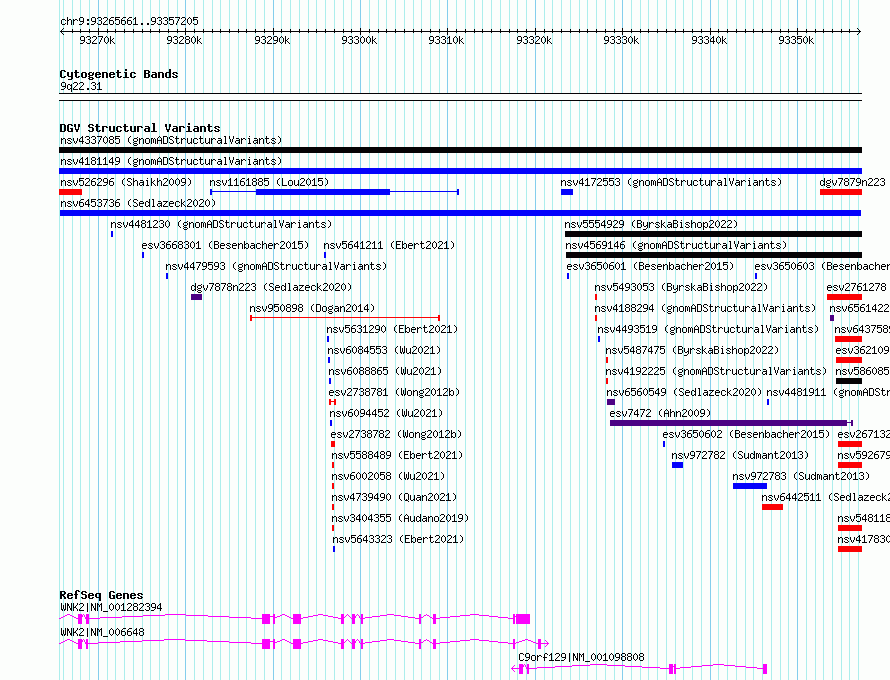Select nsv6088865 (Wu2021) label

tap(385, 371)
